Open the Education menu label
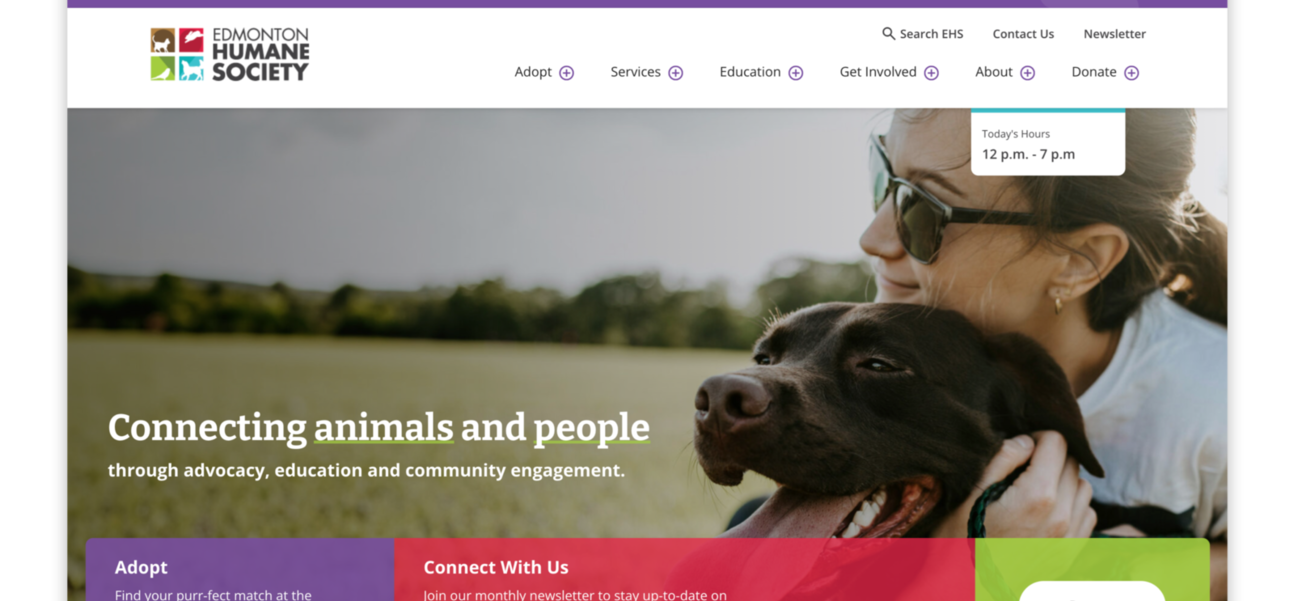Viewport: 1294px width, 601px height. 750,72
